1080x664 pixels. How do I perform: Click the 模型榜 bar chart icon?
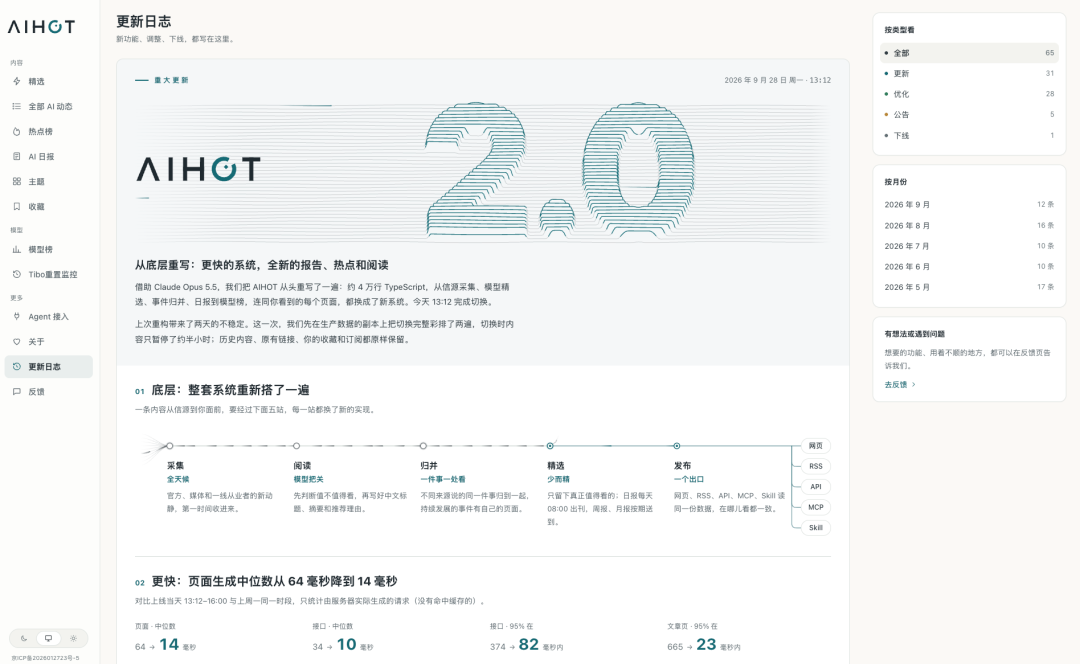tap(17, 249)
